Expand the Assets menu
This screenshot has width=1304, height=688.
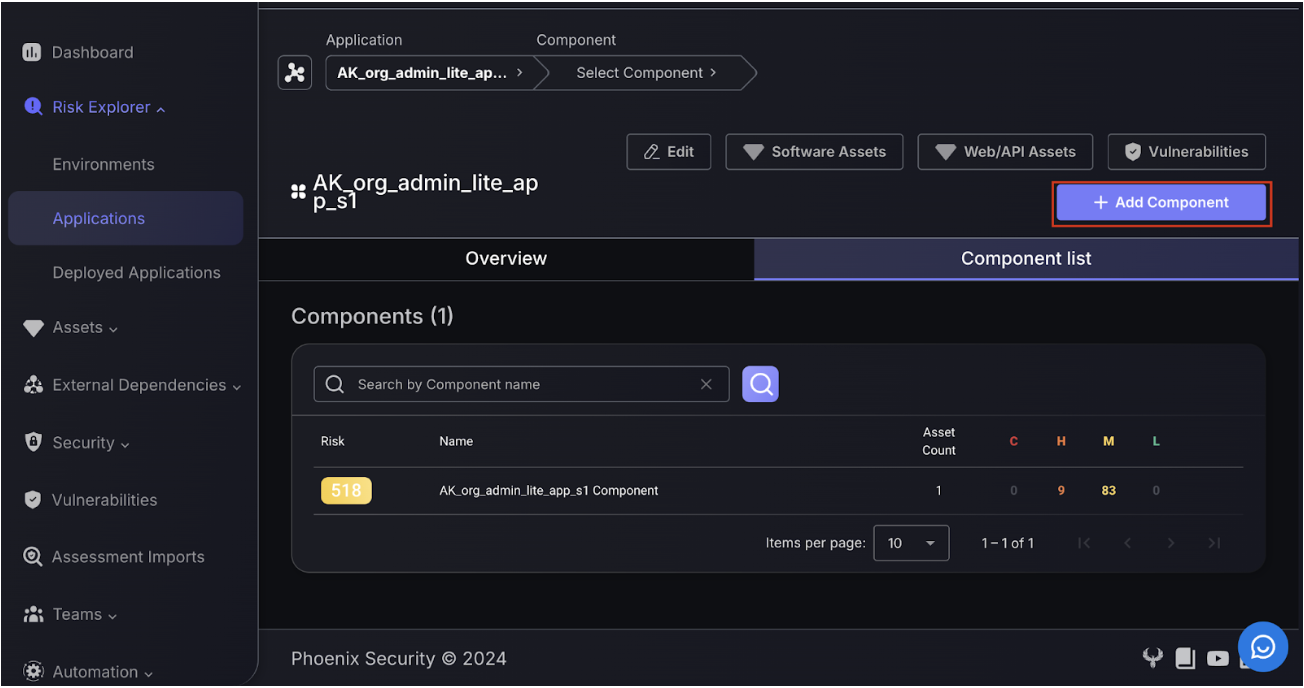pos(113,329)
